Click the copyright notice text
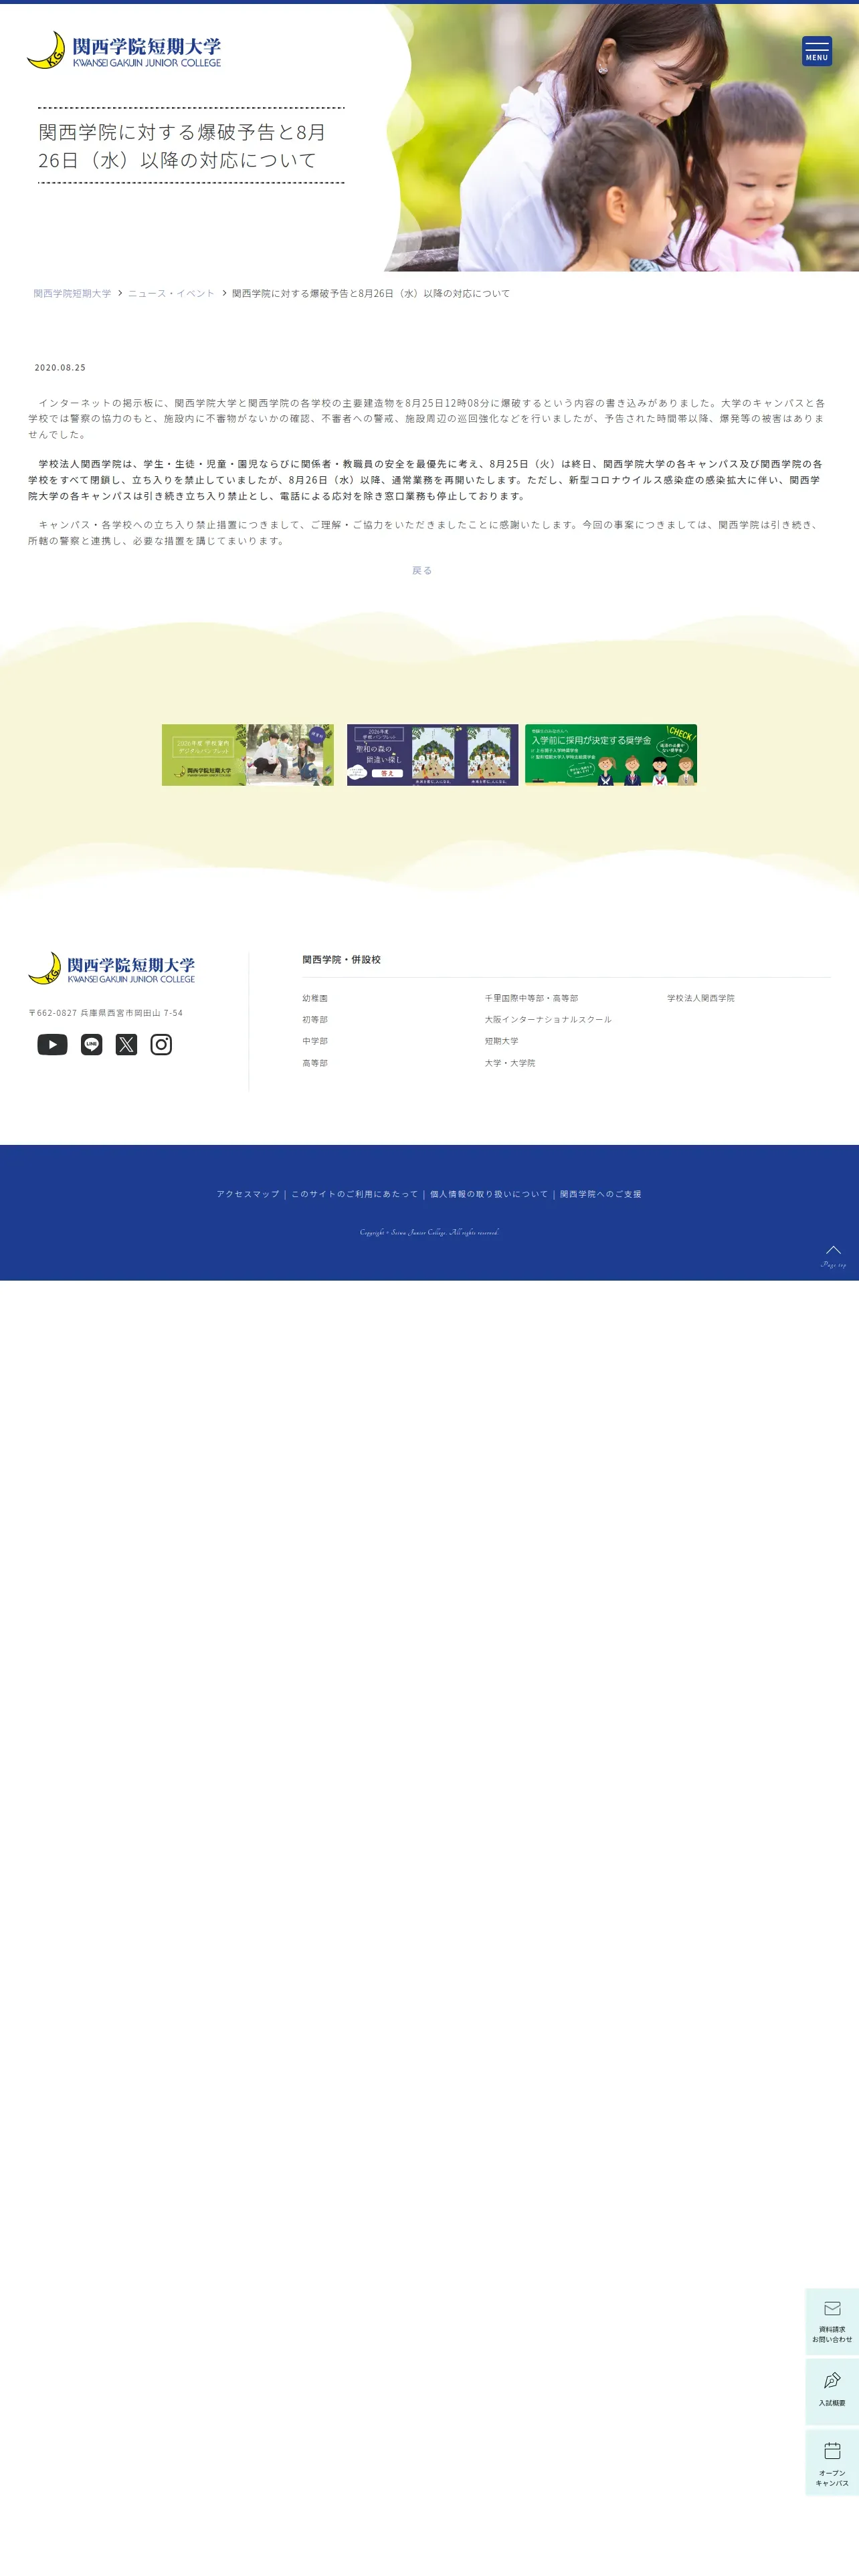This screenshot has width=859, height=2576. [429, 1232]
